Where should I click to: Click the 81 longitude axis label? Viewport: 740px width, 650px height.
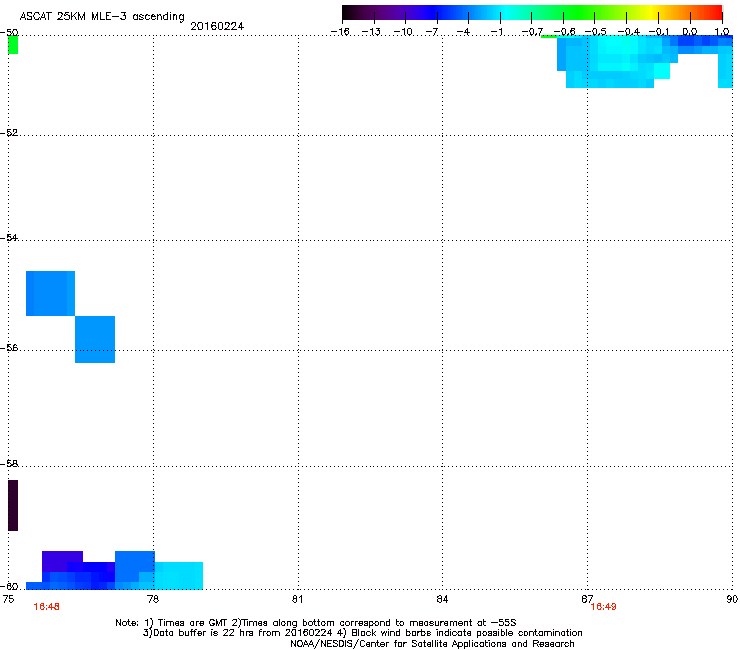click(x=297, y=599)
